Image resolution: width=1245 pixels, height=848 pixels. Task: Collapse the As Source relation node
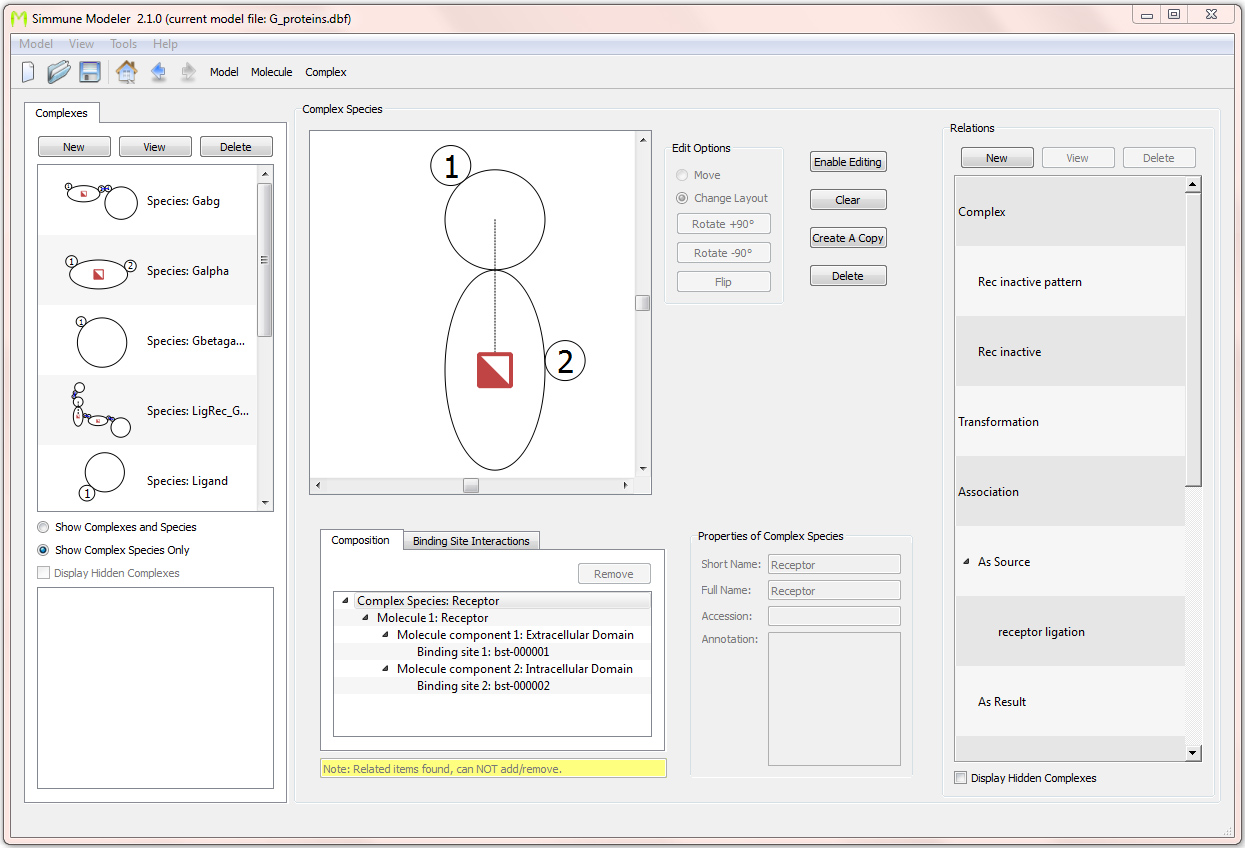point(966,562)
